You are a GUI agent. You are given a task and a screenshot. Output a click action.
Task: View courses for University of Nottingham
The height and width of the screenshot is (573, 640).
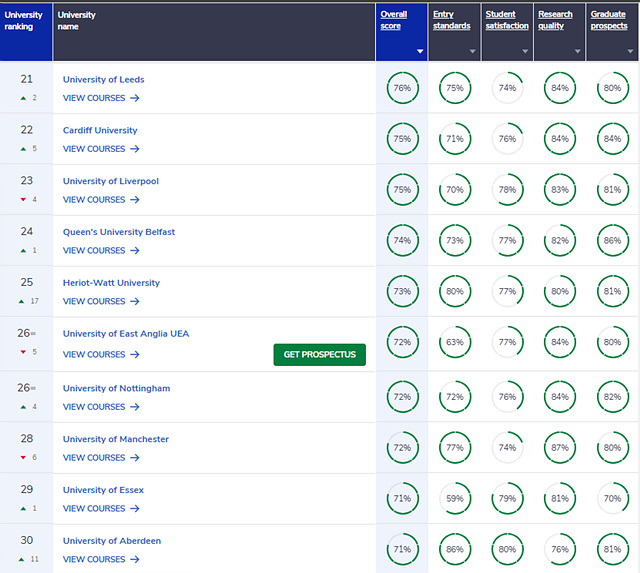click(x=101, y=407)
